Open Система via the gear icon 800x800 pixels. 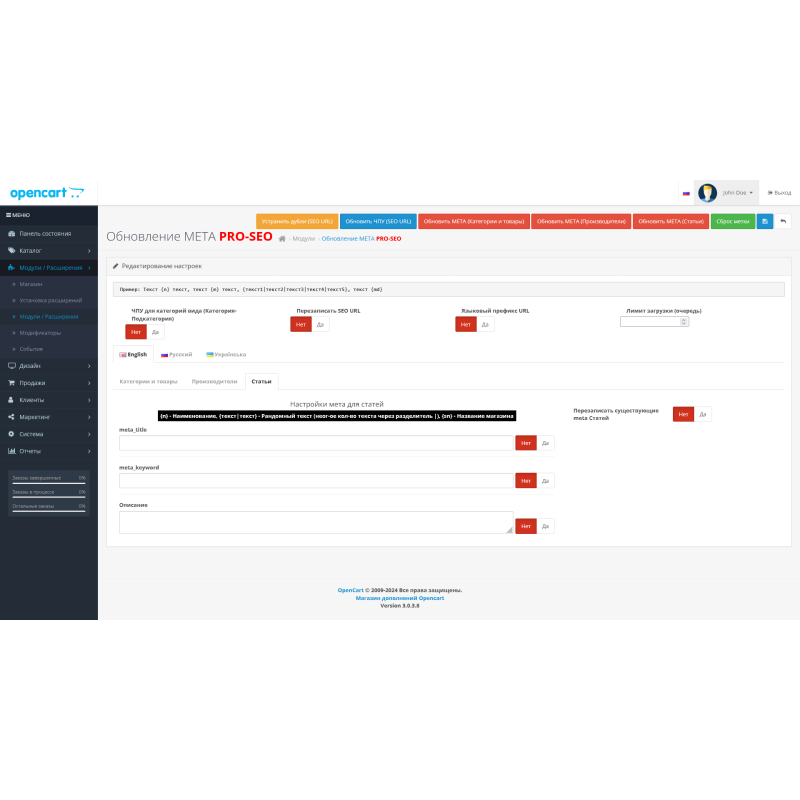click(x=11, y=433)
